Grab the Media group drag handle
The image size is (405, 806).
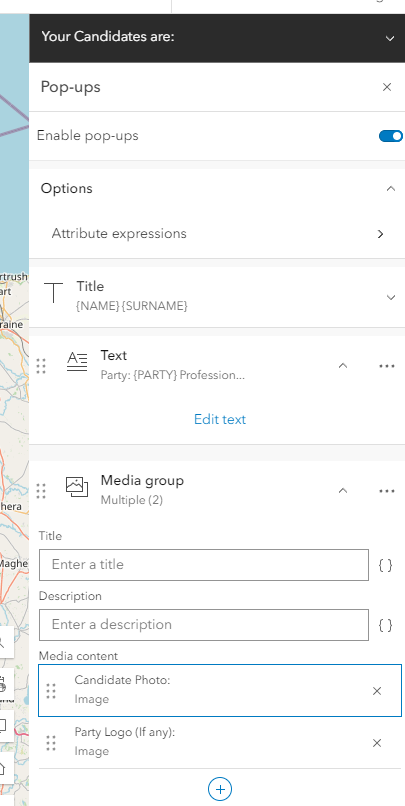42,491
